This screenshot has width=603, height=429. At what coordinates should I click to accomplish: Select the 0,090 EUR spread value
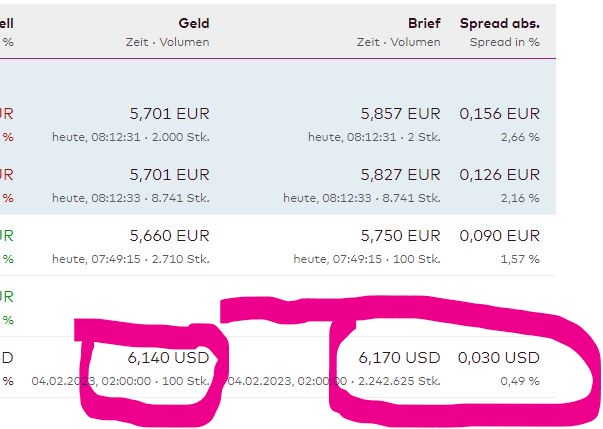499,236
